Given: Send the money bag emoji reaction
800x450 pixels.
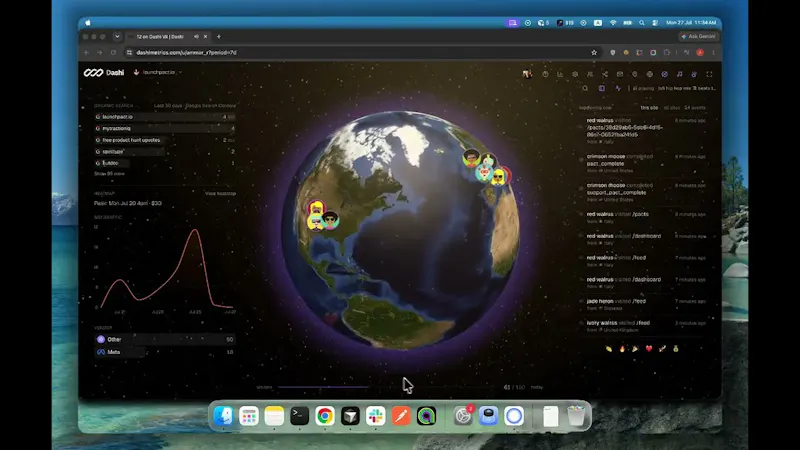Looking at the screenshot, I should tap(676, 349).
